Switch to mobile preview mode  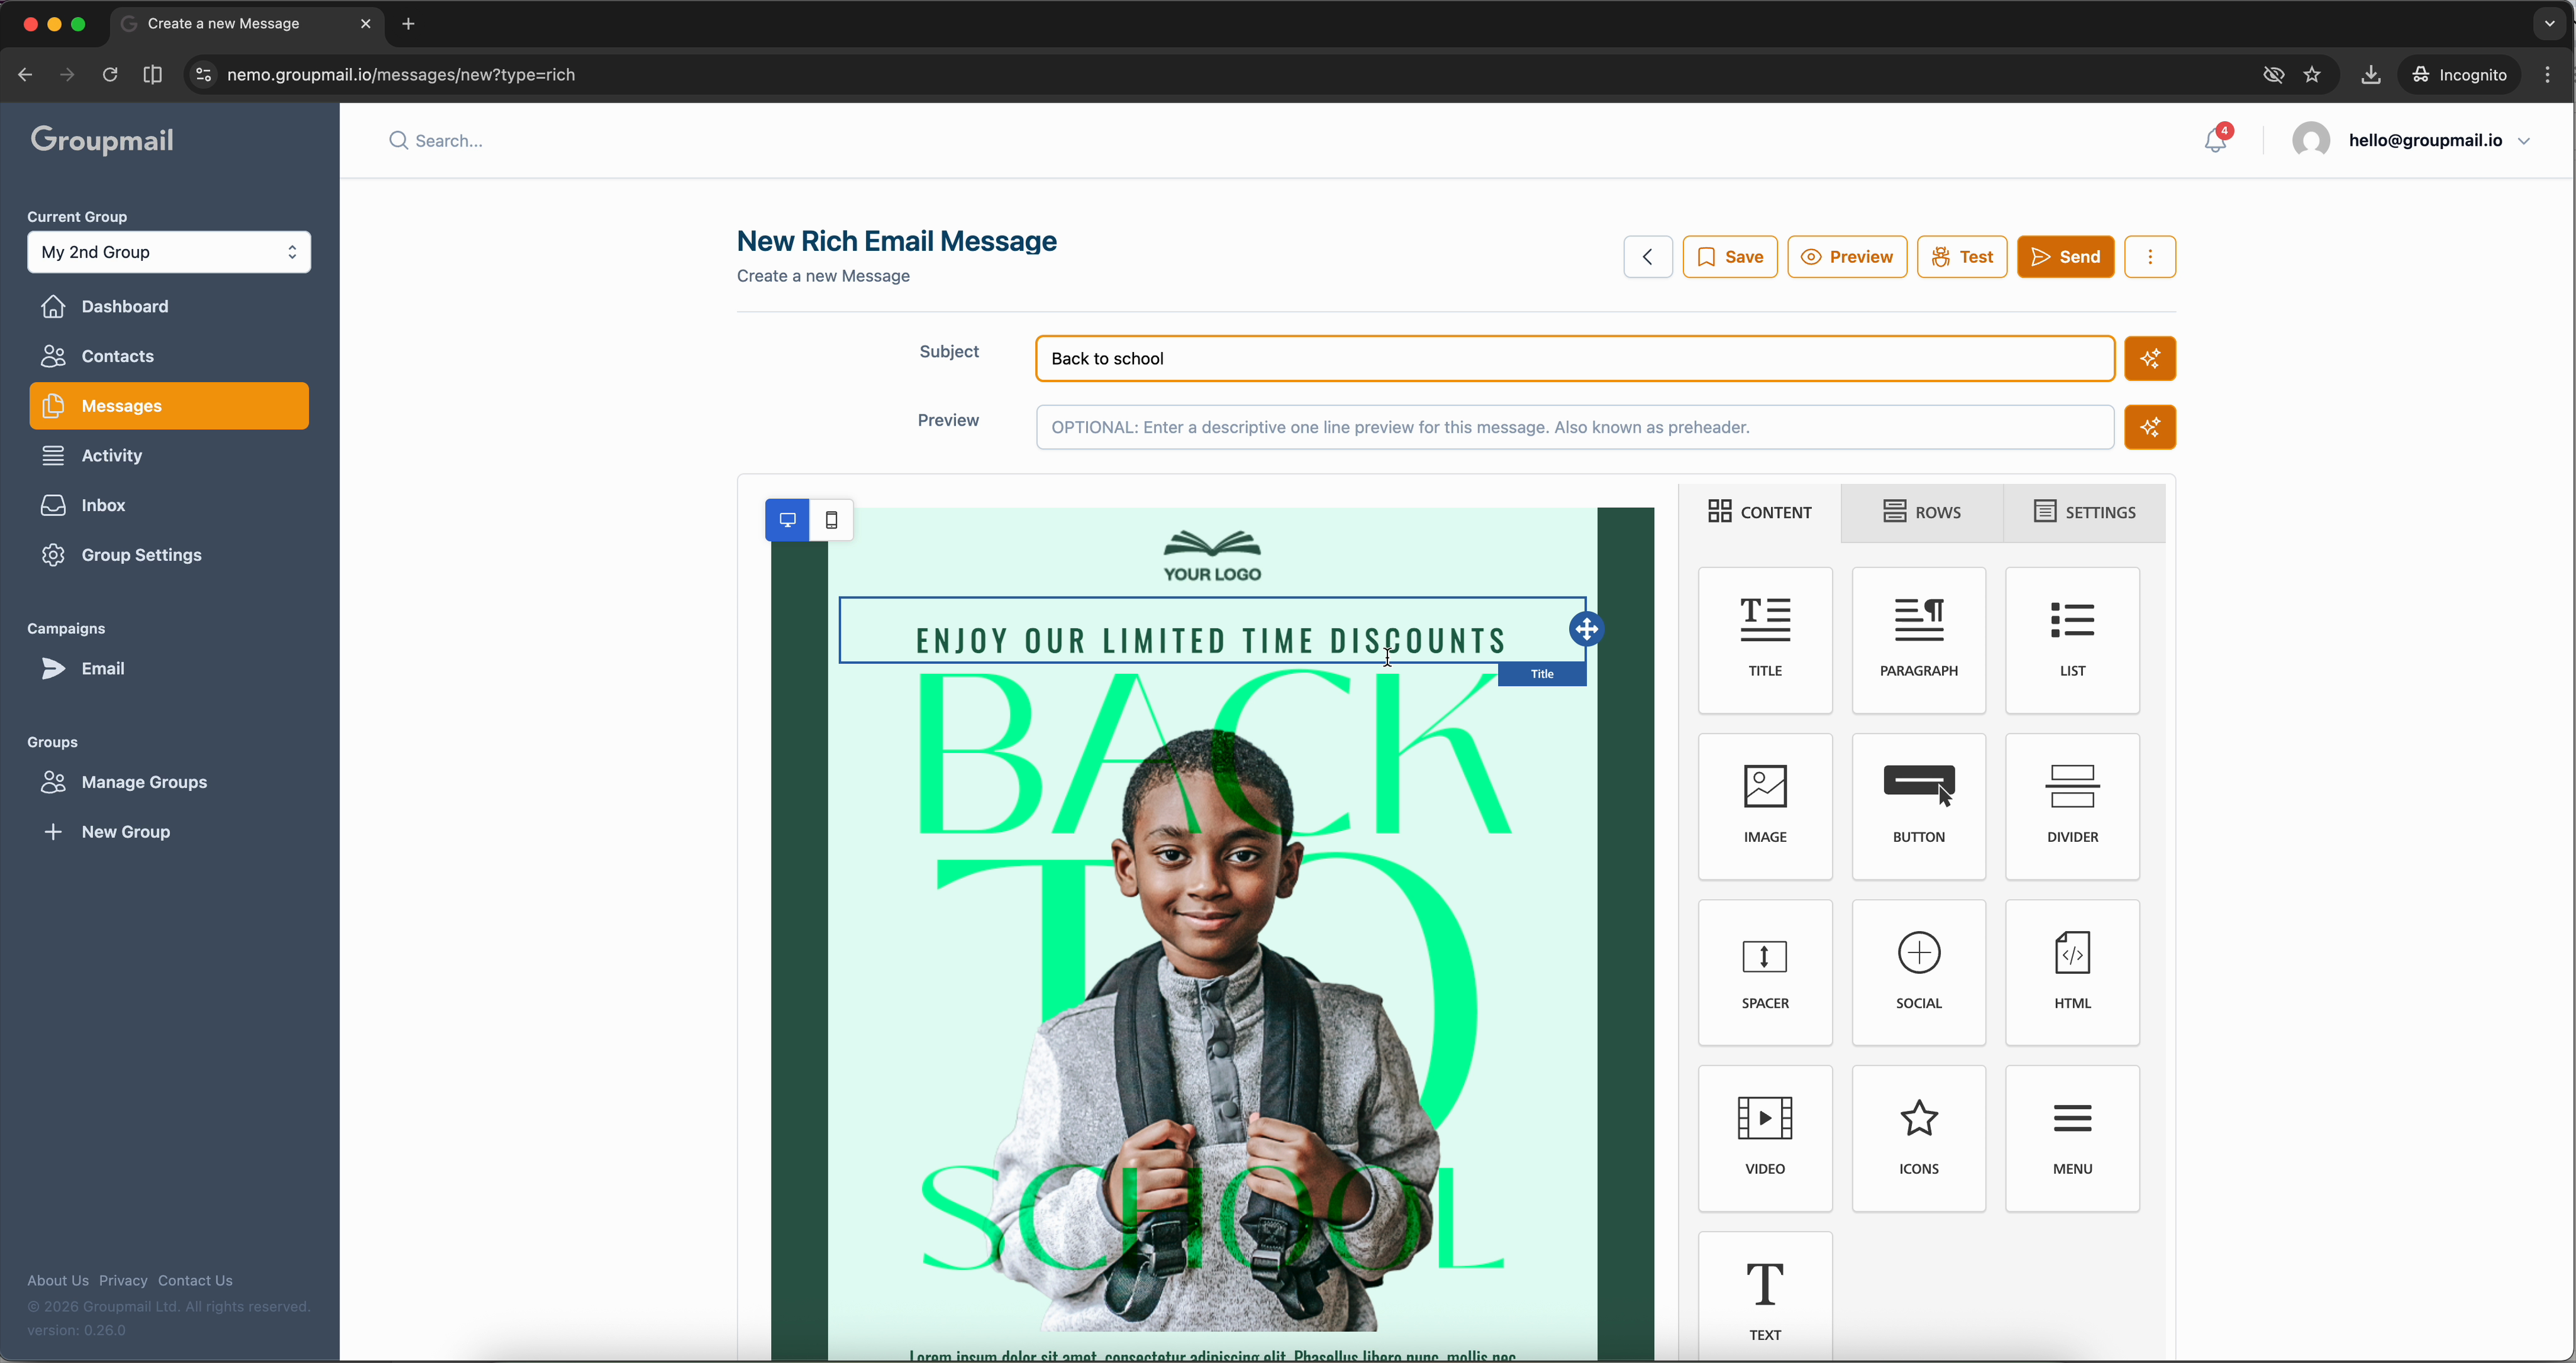pyautogui.click(x=831, y=520)
